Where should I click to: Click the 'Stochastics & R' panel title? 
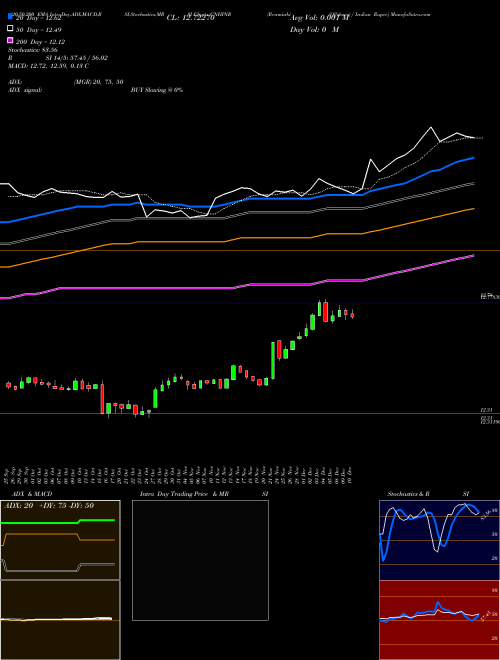click(x=408, y=494)
